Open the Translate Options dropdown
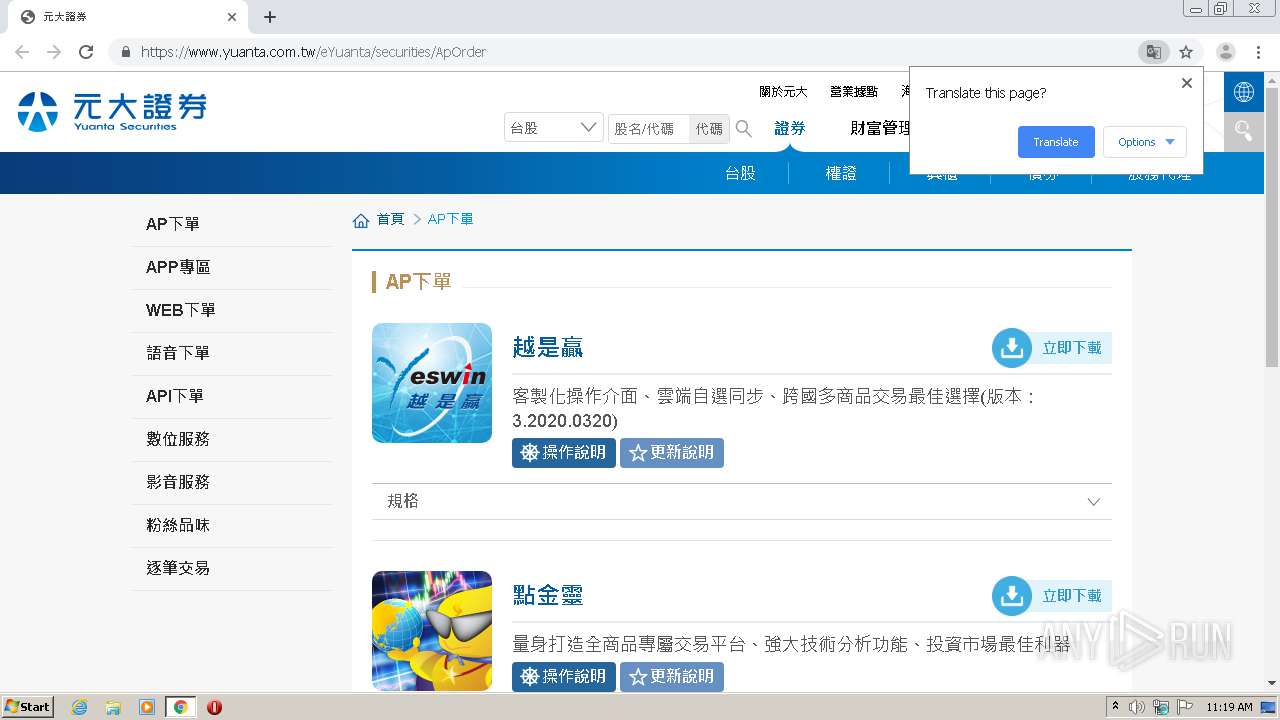This screenshot has height=720, width=1280. tap(1145, 142)
